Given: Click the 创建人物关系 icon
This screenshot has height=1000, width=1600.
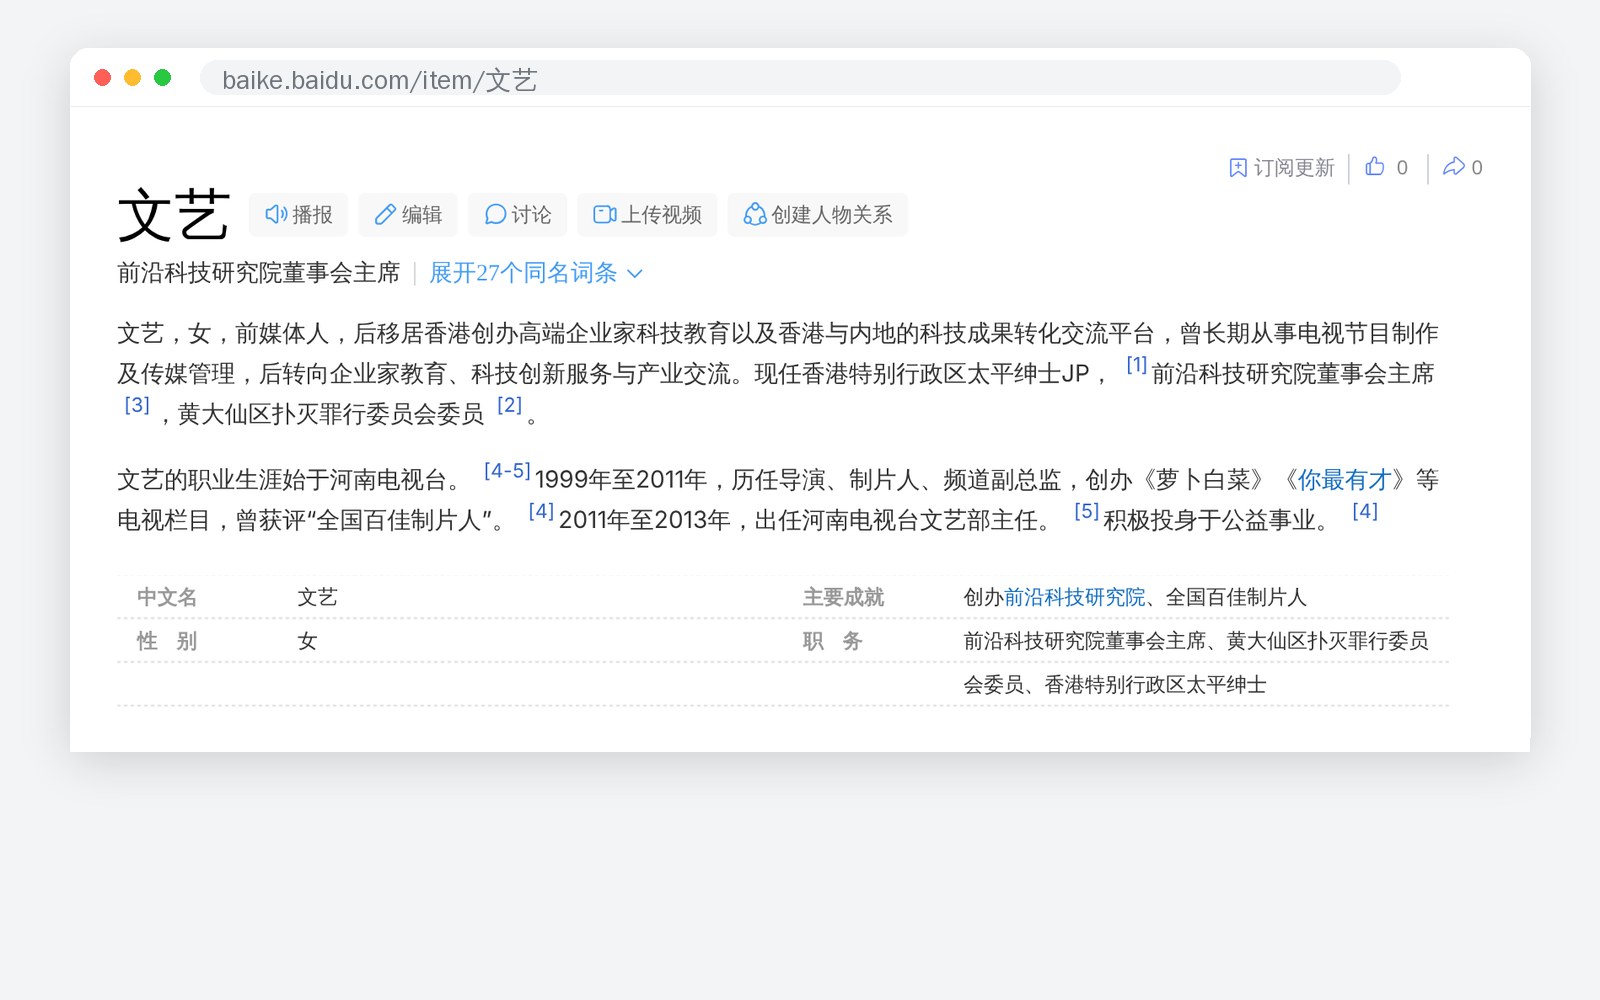Looking at the screenshot, I should tap(755, 215).
